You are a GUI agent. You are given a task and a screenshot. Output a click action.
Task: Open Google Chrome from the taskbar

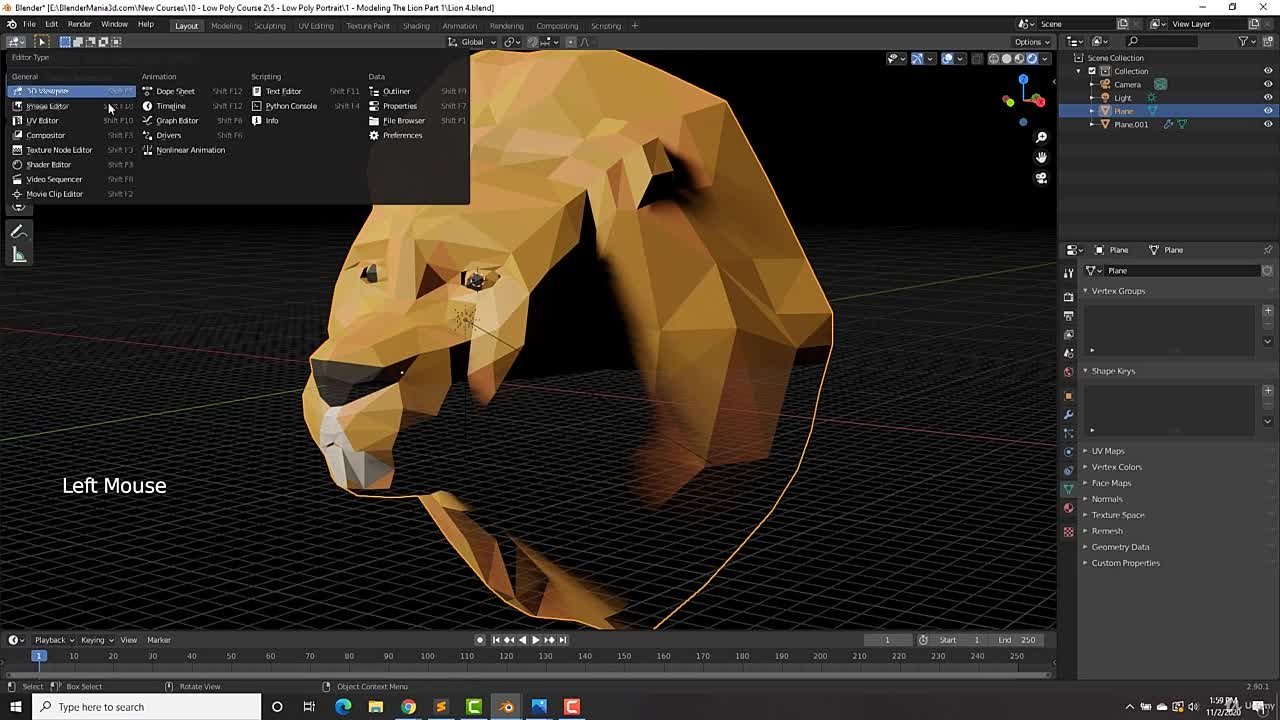coord(408,707)
